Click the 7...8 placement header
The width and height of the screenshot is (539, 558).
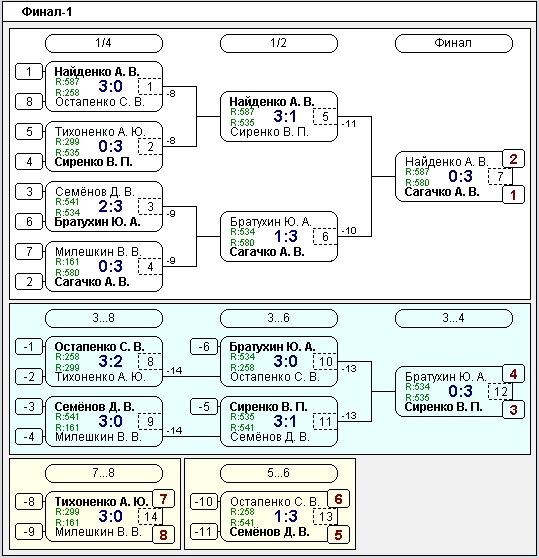point(104,473)
